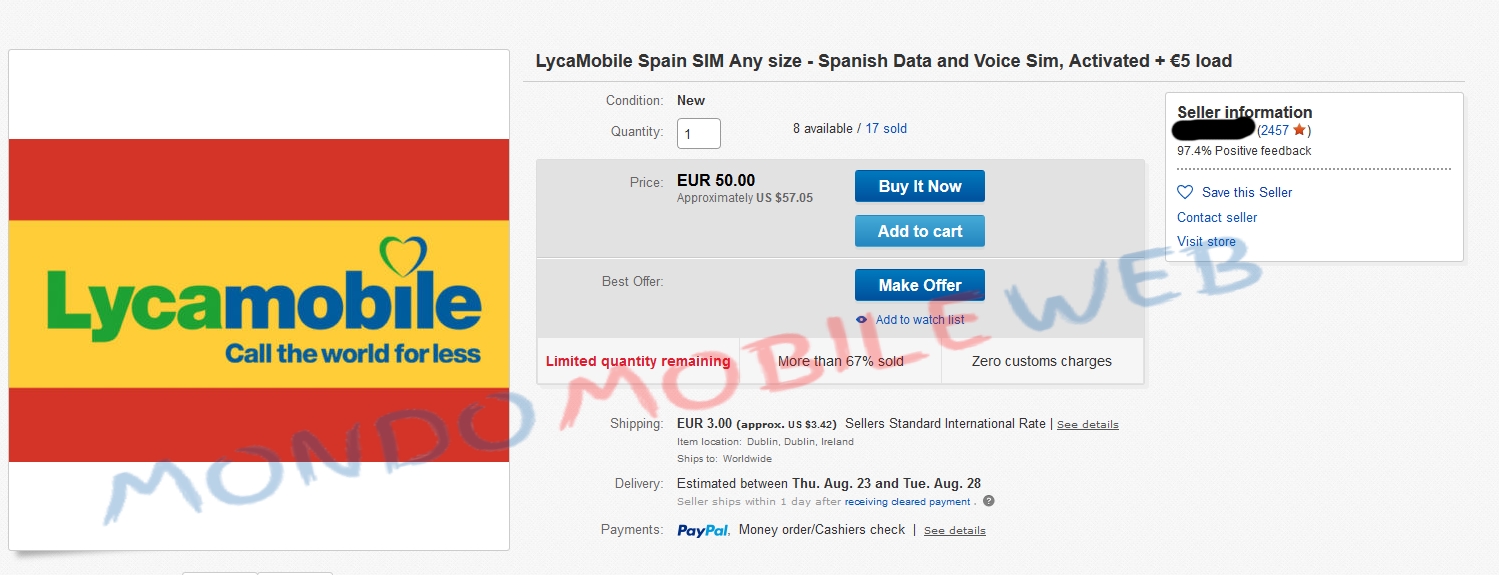
Task: Click the Save this Seller link
Action: tap(1247, 192)
